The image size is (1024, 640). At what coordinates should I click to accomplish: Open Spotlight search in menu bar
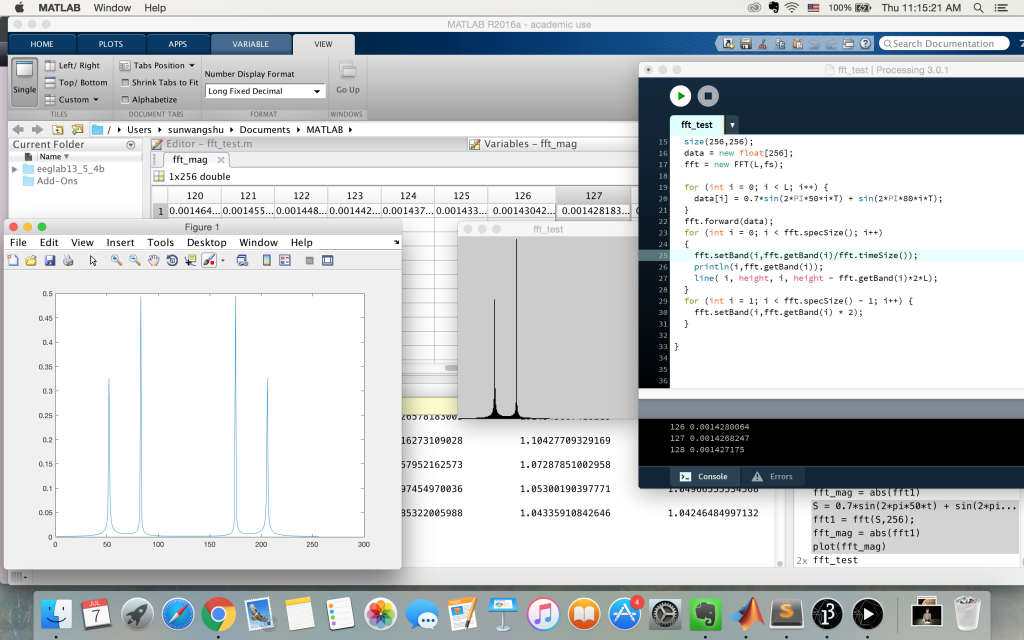(x=978, y=8)
